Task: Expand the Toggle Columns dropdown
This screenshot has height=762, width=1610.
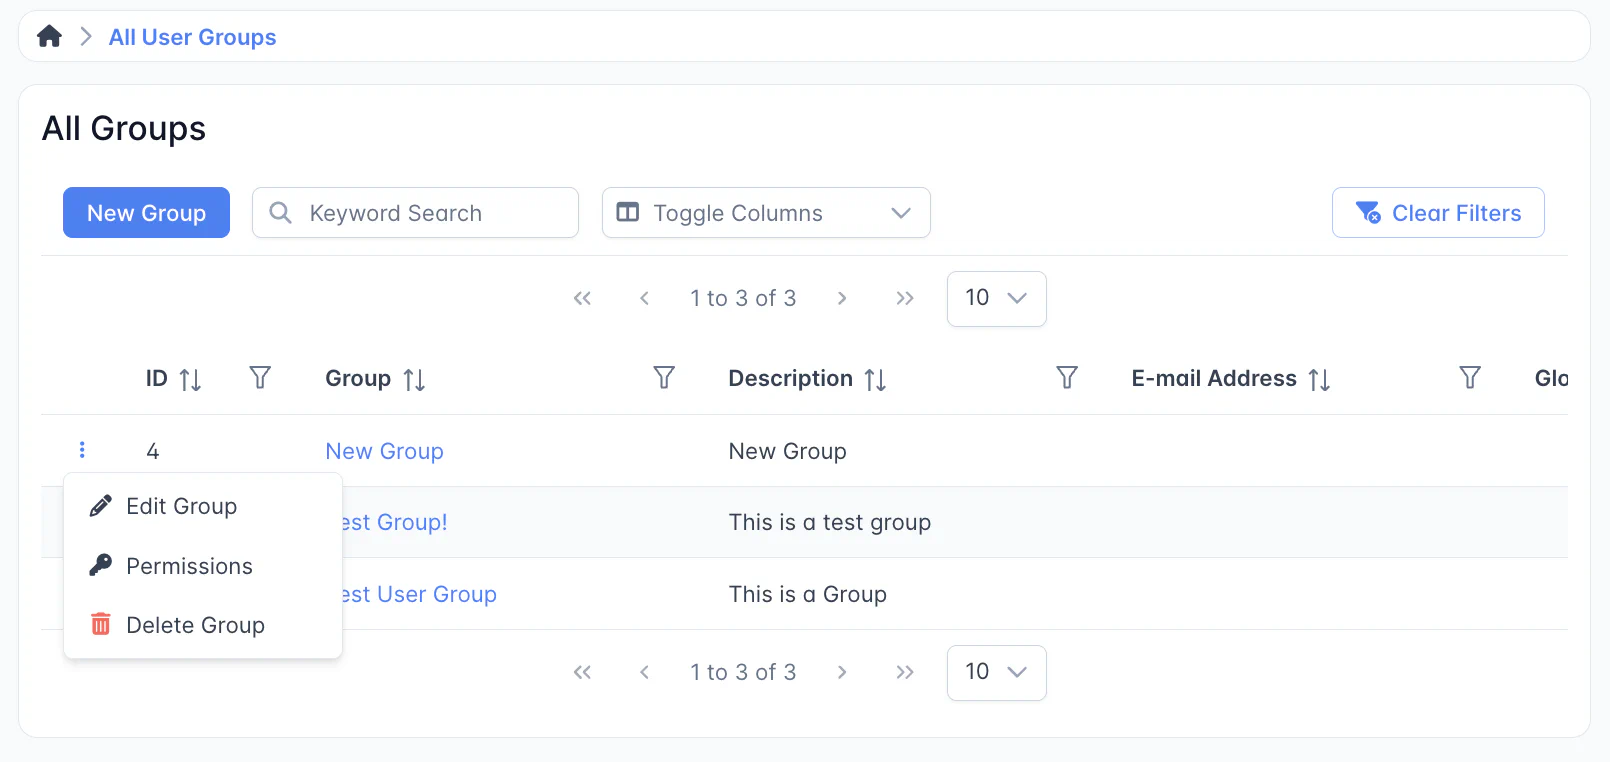Action: tap(766, 213)
